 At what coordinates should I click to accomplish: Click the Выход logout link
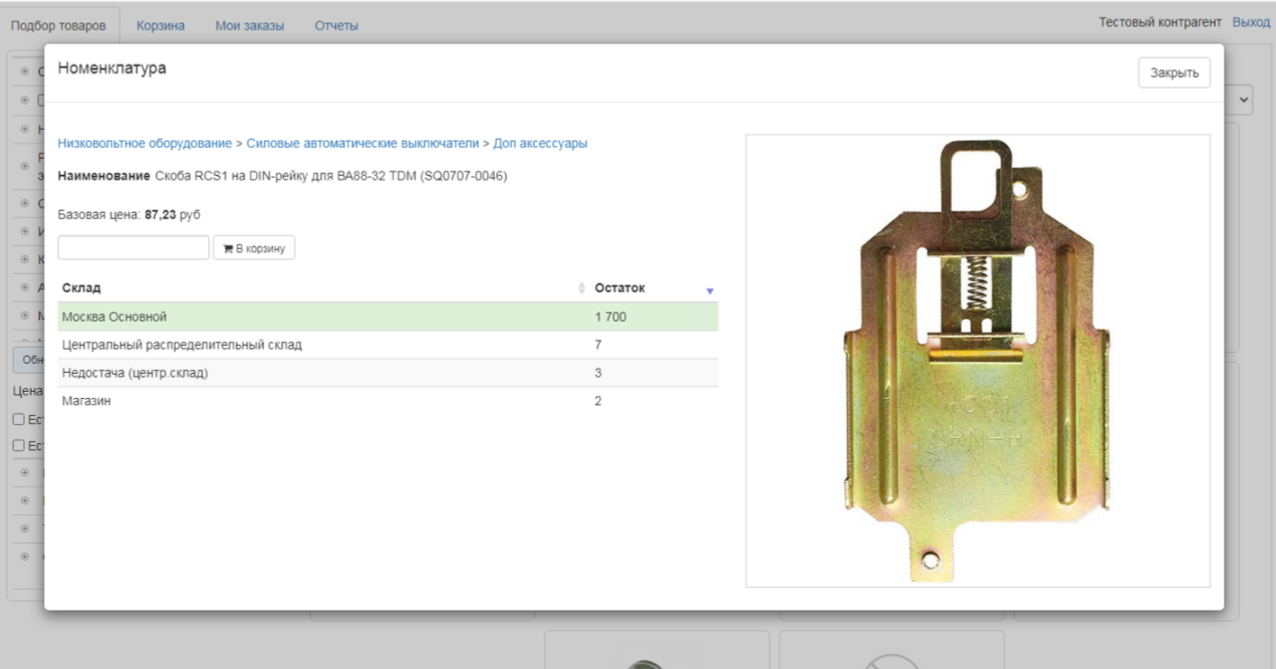coord(1251,22)
